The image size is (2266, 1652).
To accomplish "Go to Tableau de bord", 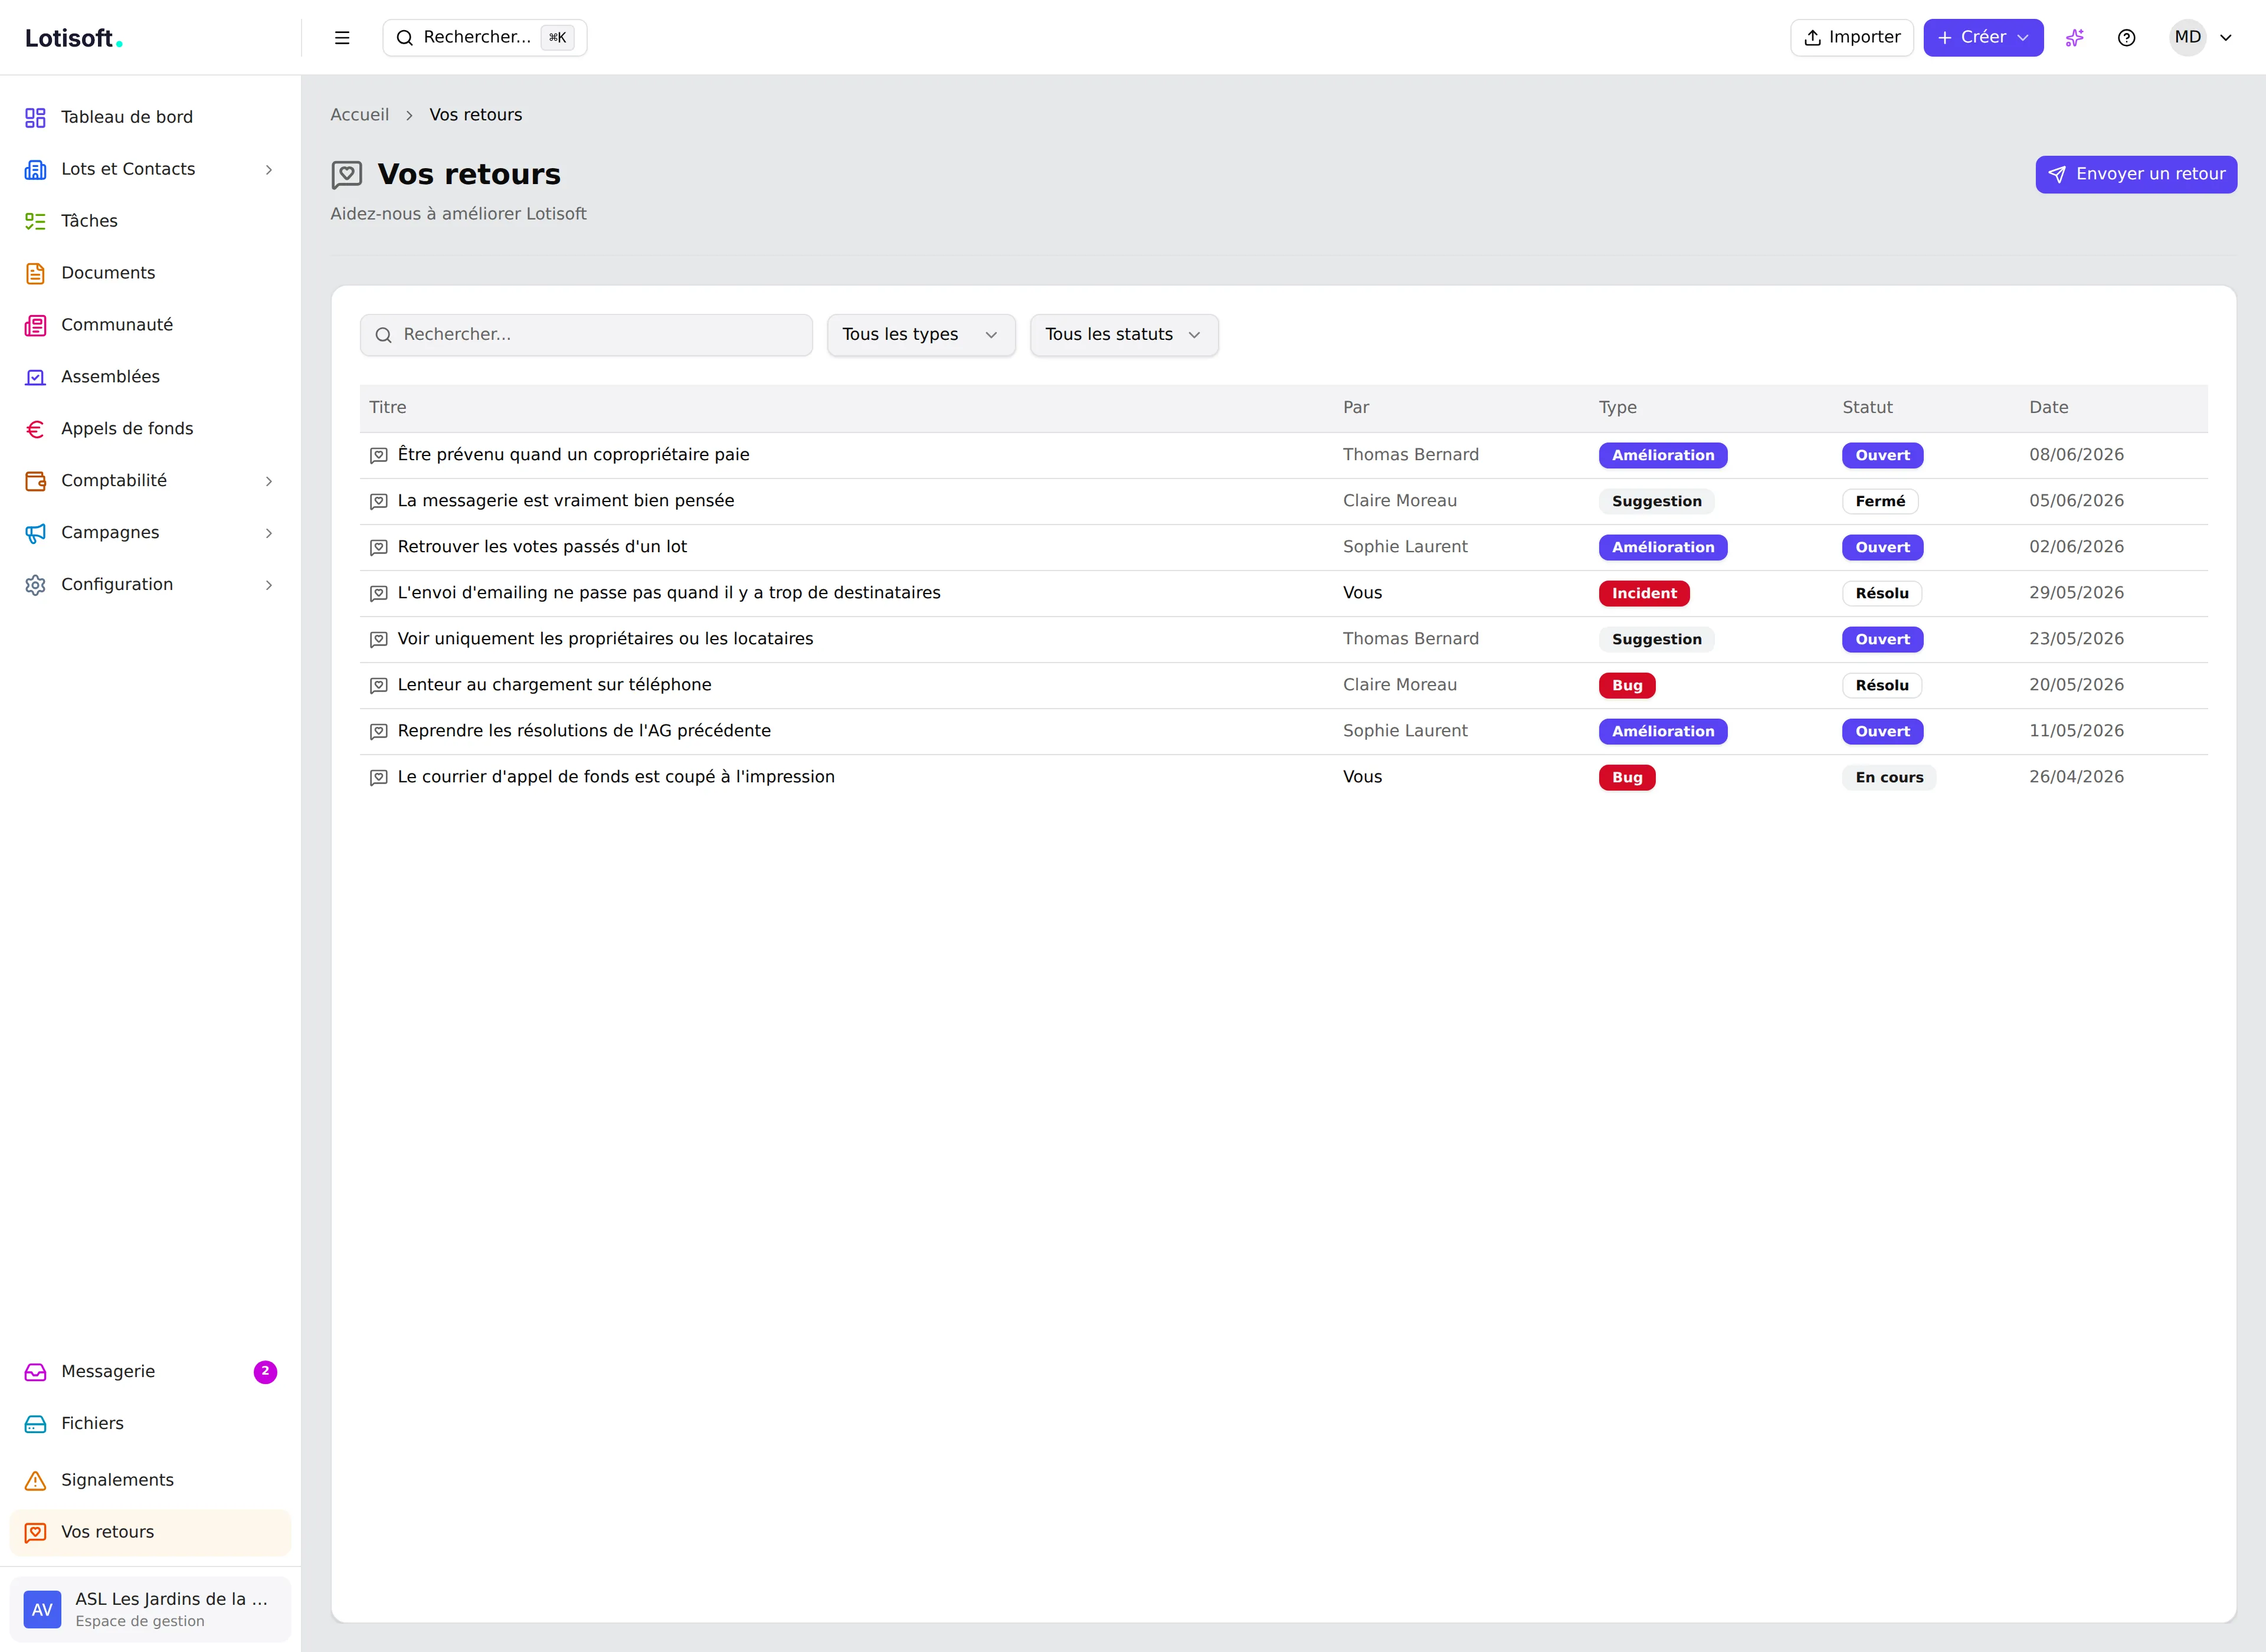I will point(150,118).
